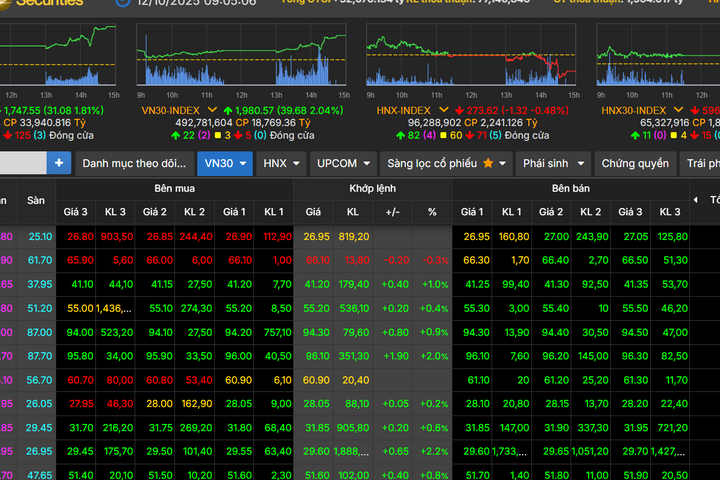Click the sell volume 721,20
Screen dimensions: 720x480
coord(672,428)
